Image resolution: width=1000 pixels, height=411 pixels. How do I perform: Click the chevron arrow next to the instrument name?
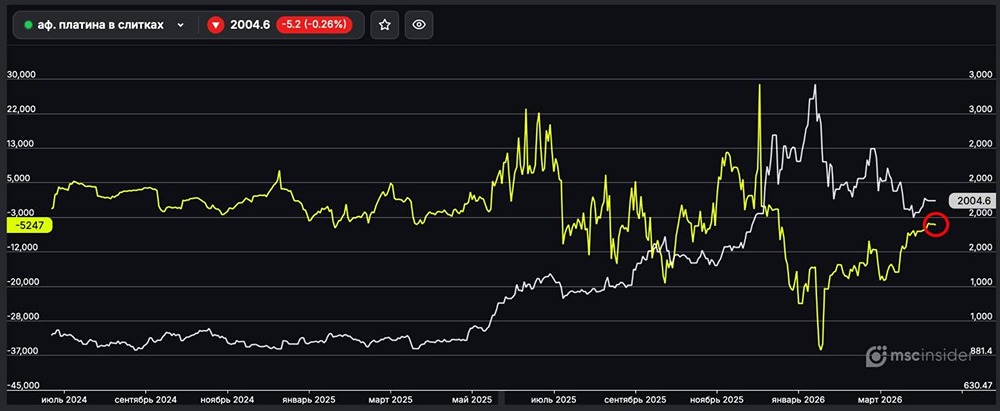point(180,25)
